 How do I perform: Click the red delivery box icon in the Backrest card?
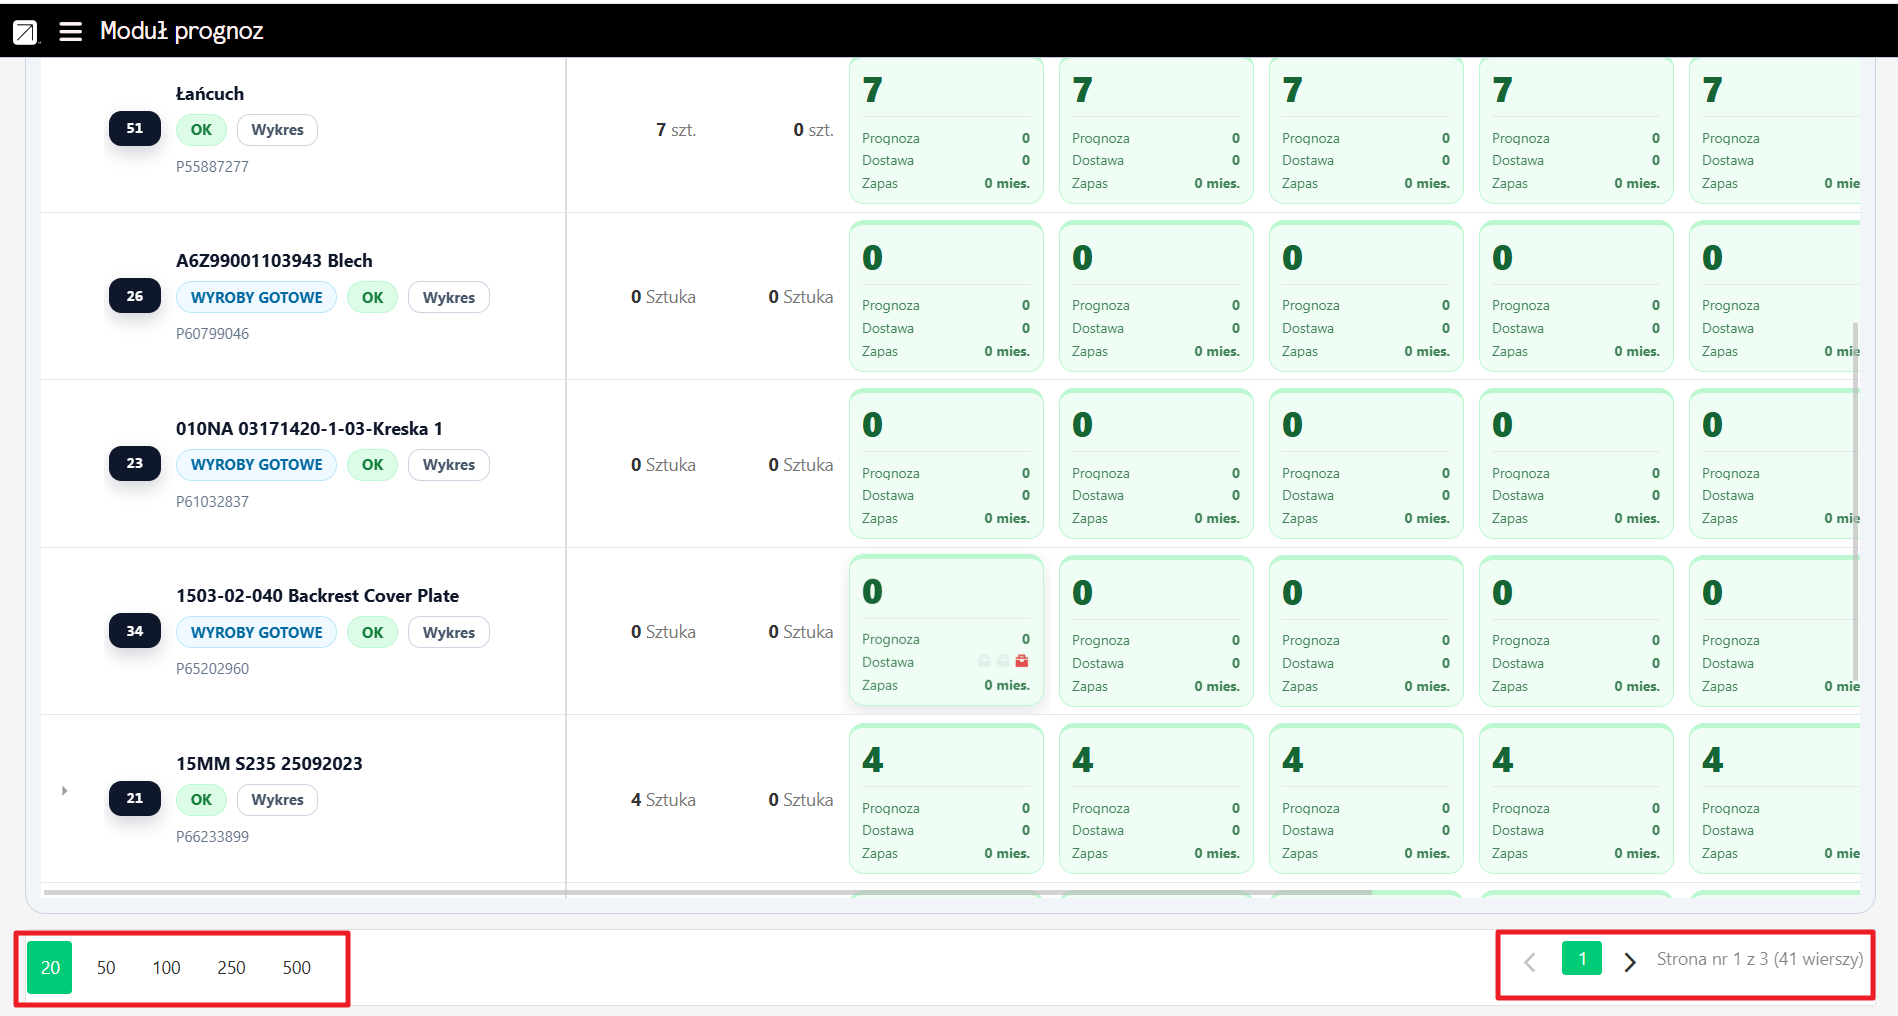pyautogui.click(x=1022, y=661)
